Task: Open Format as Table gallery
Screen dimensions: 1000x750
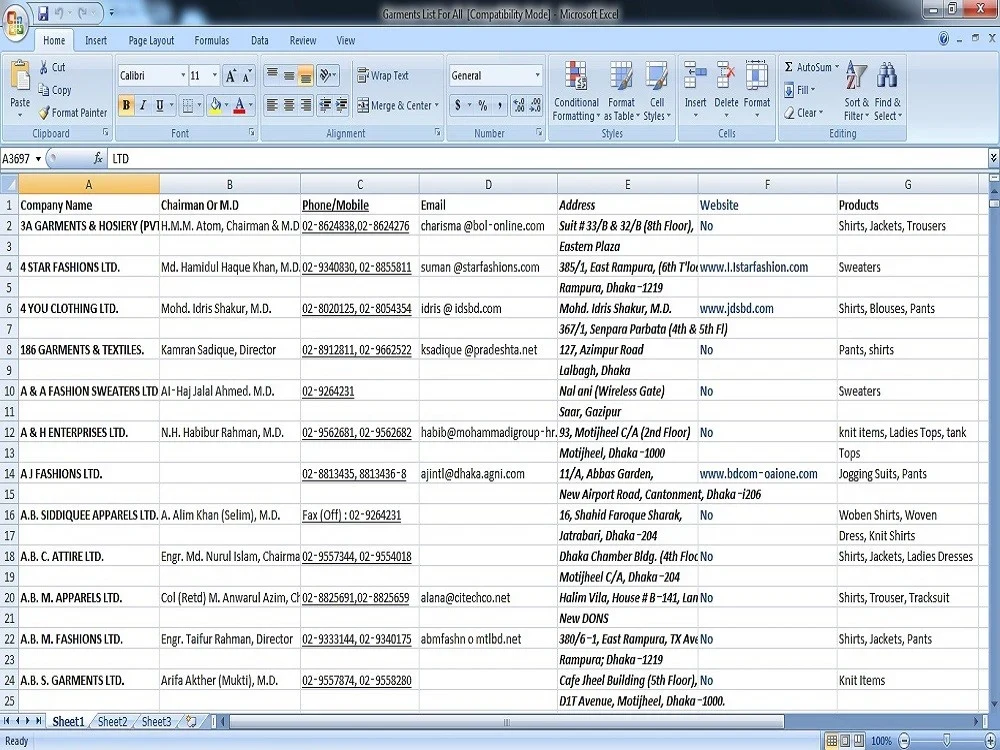Action: pyautogui.click(x=621, y=91)
